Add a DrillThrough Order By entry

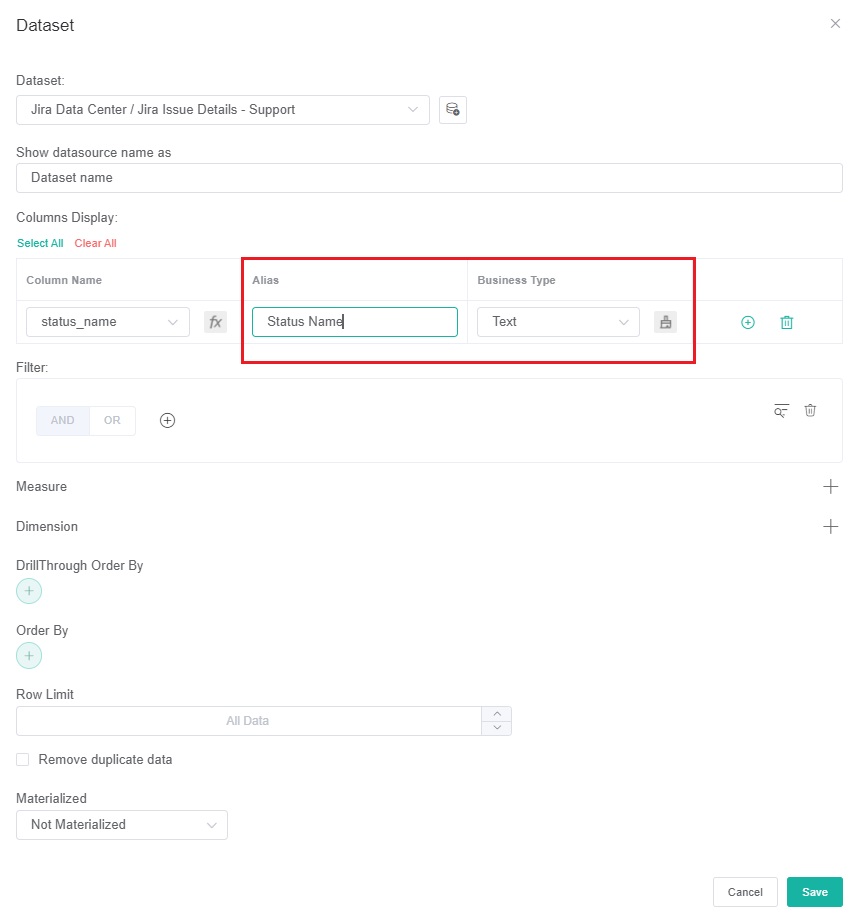tap(29, 592)
